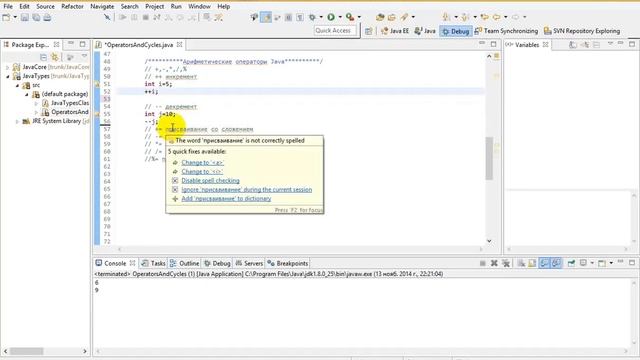Viewport: 640px width, 360px height.
Task: Click the Drop to Frame icon
Action: point(207,17)
